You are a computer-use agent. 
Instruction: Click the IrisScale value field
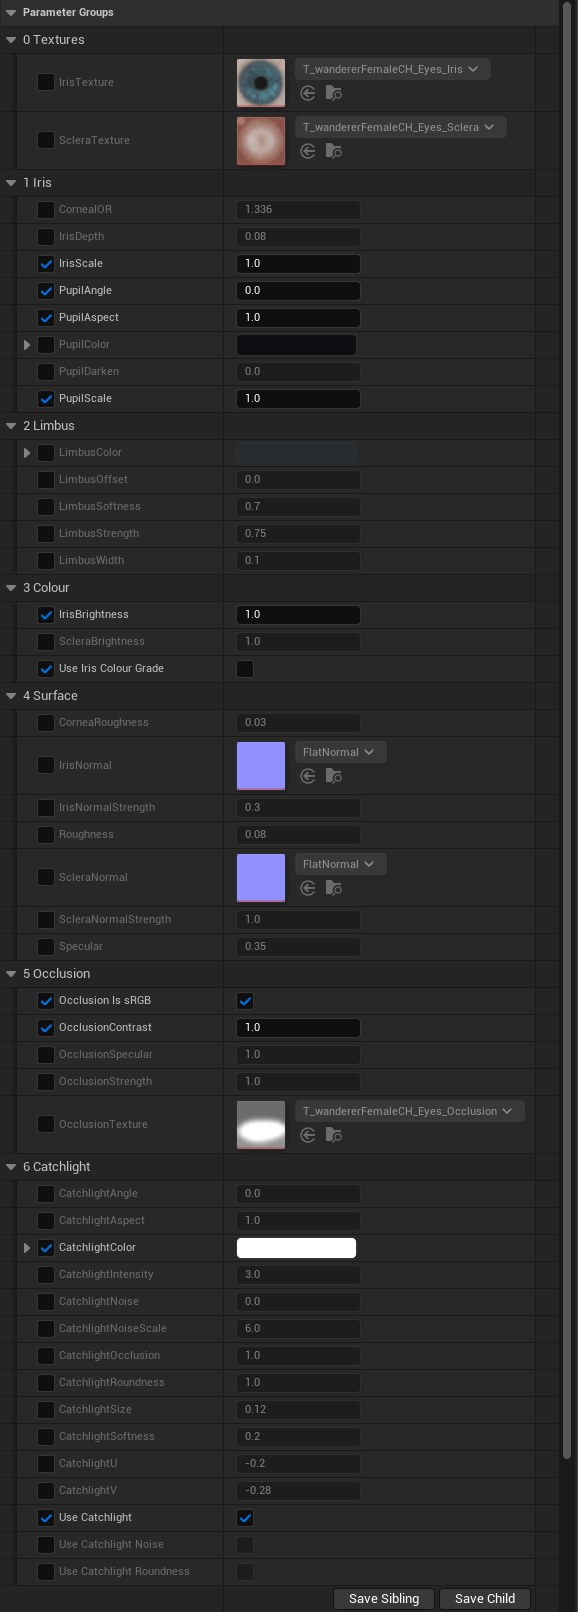click(298, 264)
